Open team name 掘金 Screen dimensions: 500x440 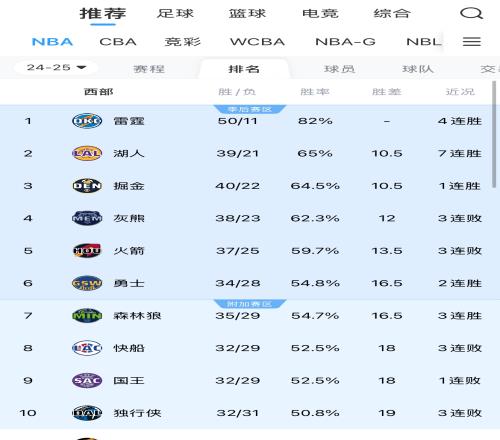click(x=129, y=186)
